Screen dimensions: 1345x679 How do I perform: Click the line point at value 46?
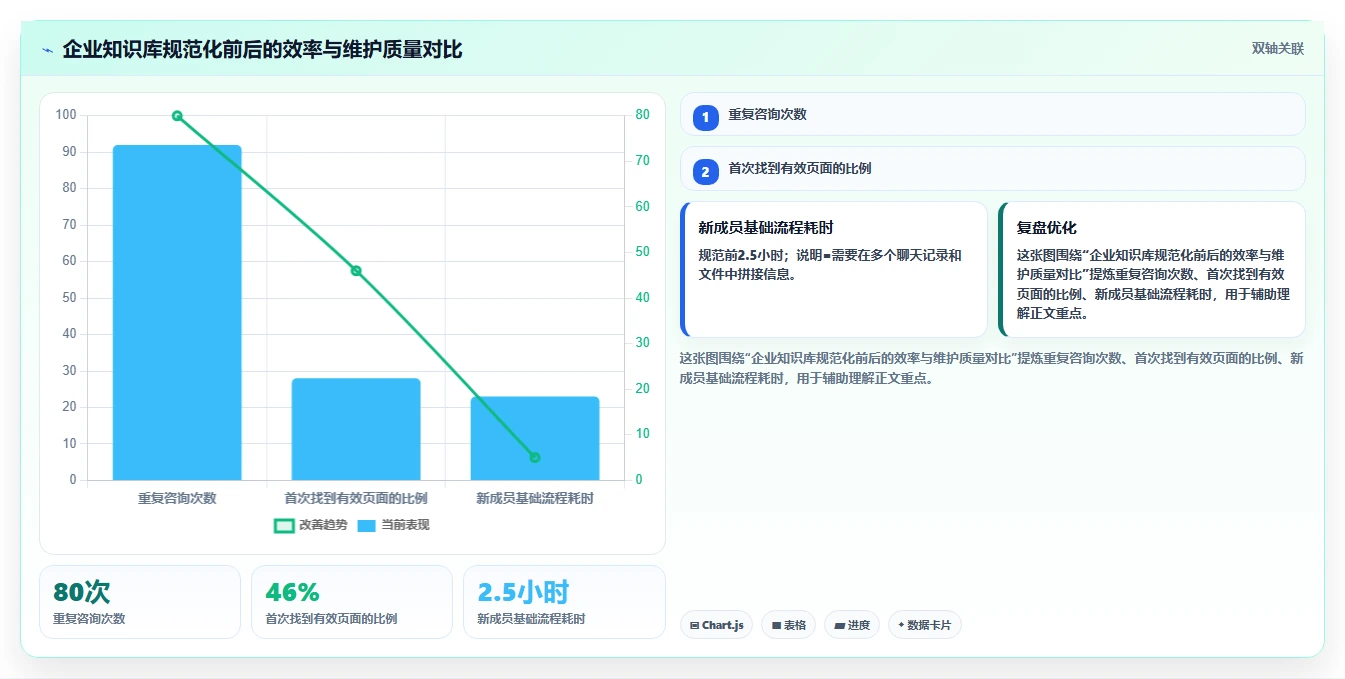point(356,271)
